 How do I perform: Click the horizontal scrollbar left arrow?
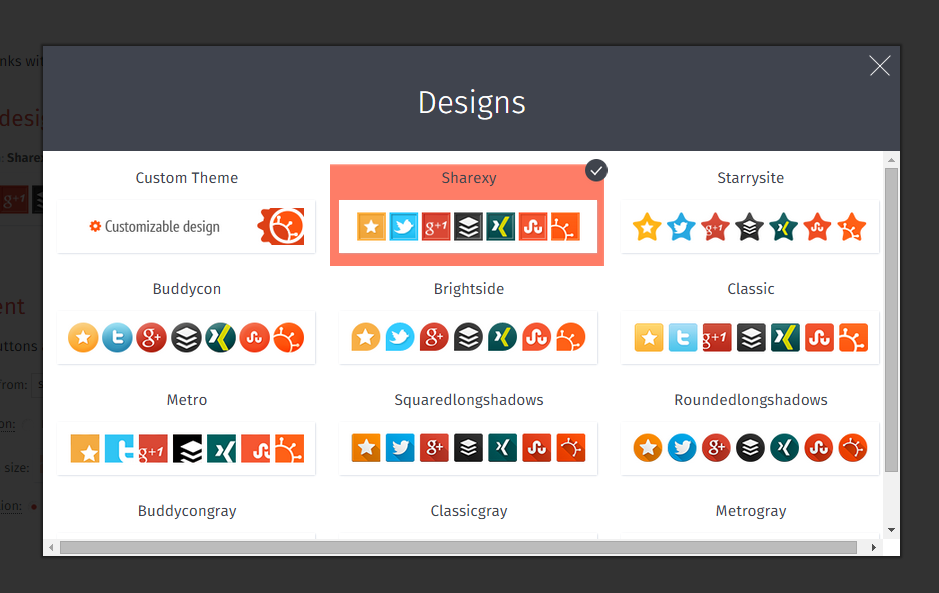point(52,547)
